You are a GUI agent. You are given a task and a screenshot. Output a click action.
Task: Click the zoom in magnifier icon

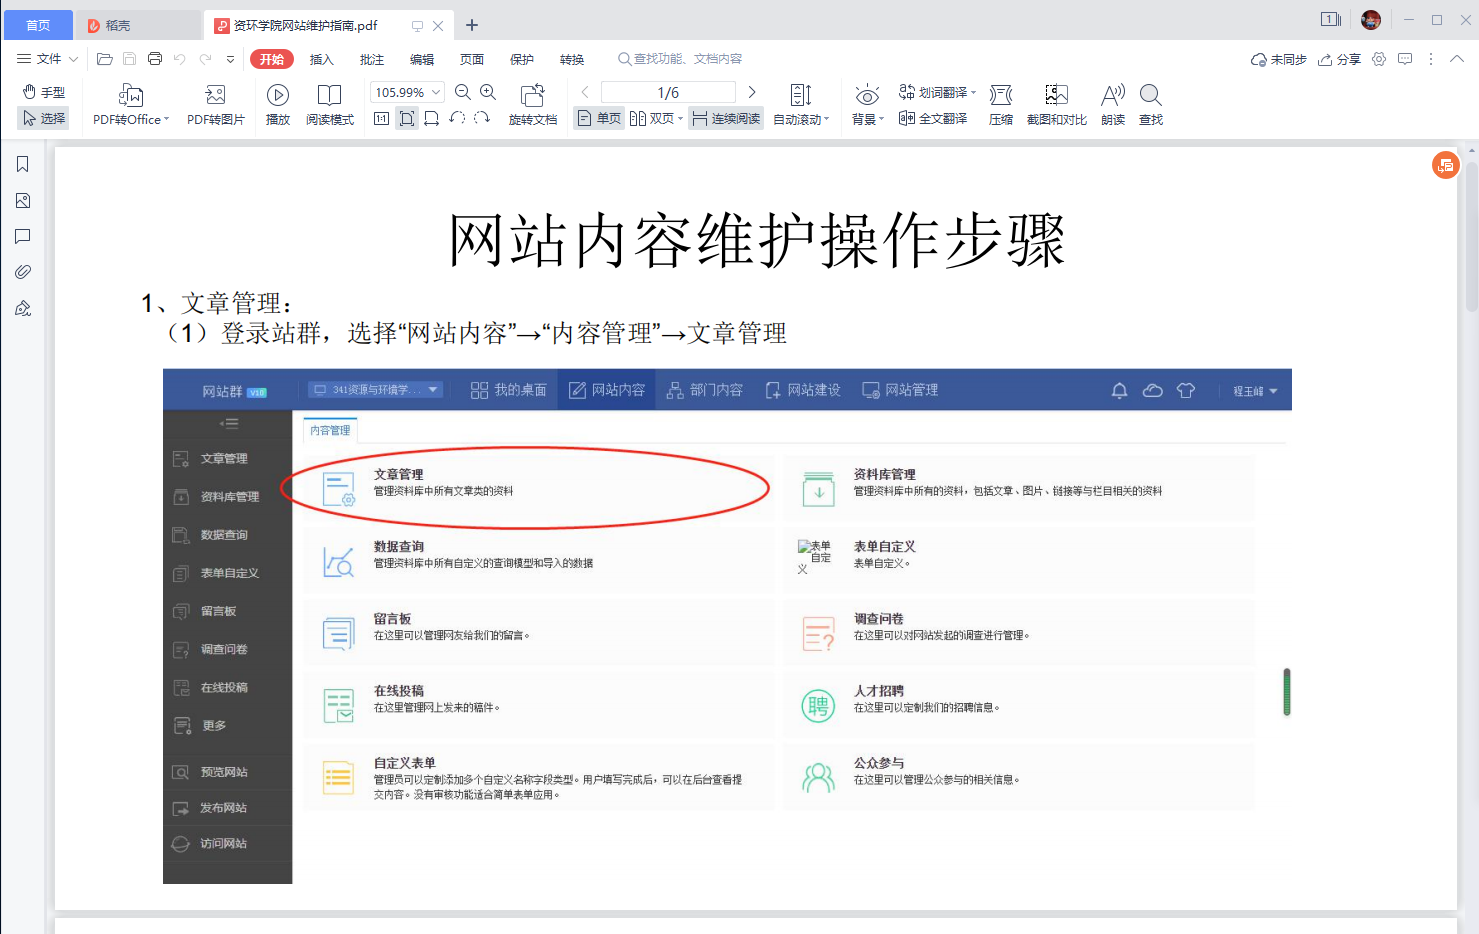pos(488,92)
